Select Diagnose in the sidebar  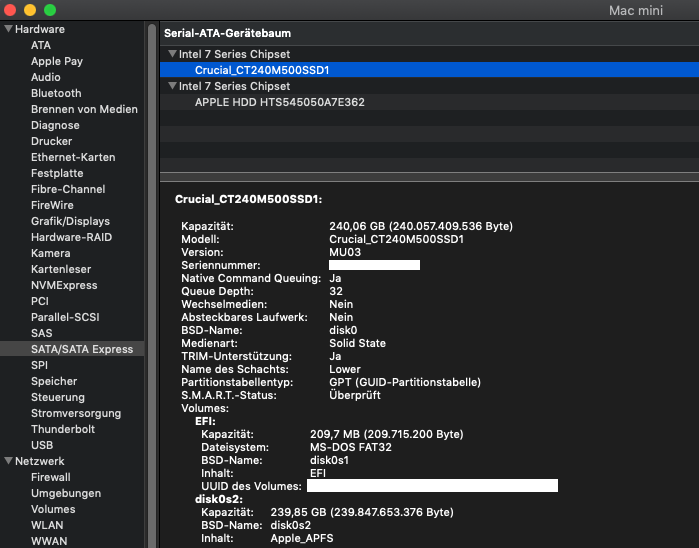pos(55,125)
